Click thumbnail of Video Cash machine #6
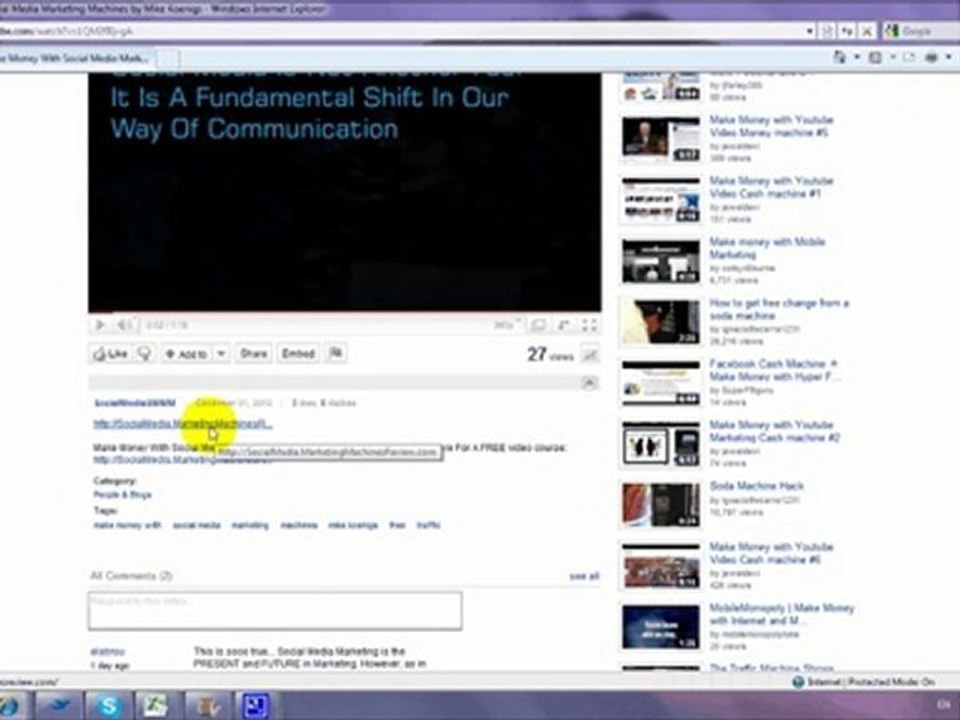Image resolution: width=960 pixels, height=720 pixels. click(661, 566)
